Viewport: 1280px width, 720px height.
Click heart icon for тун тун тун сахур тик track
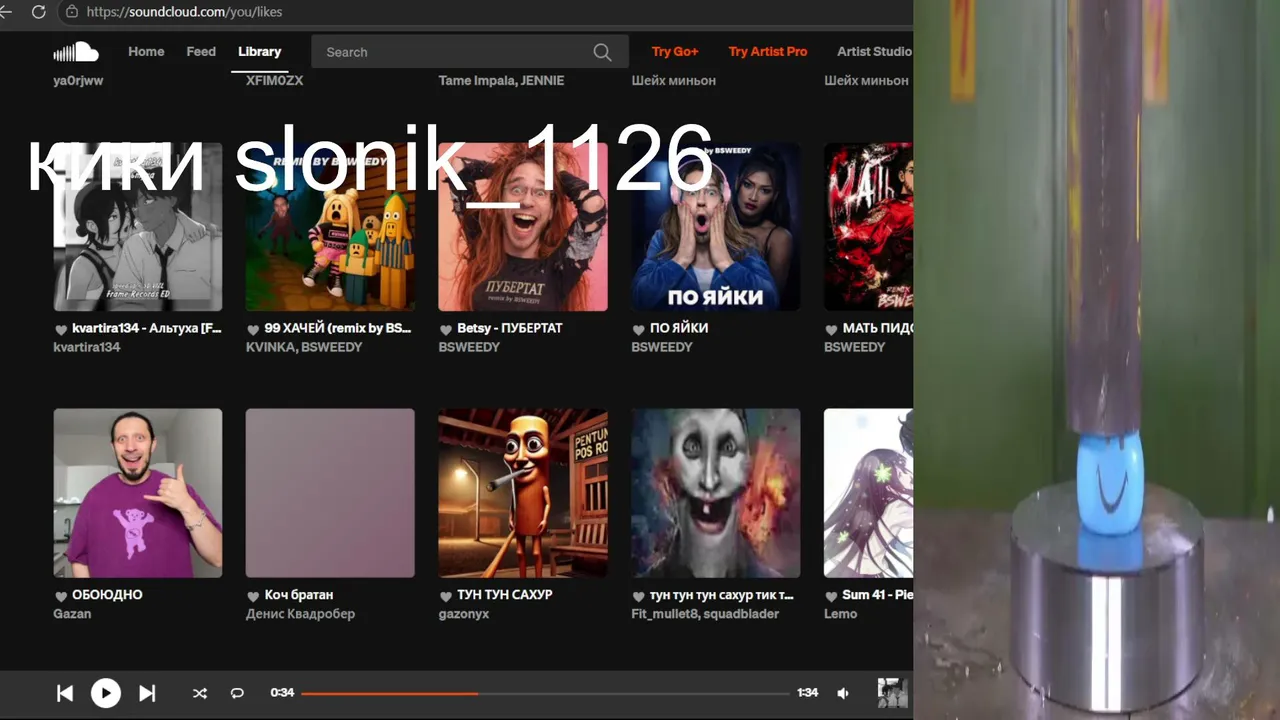638,596
